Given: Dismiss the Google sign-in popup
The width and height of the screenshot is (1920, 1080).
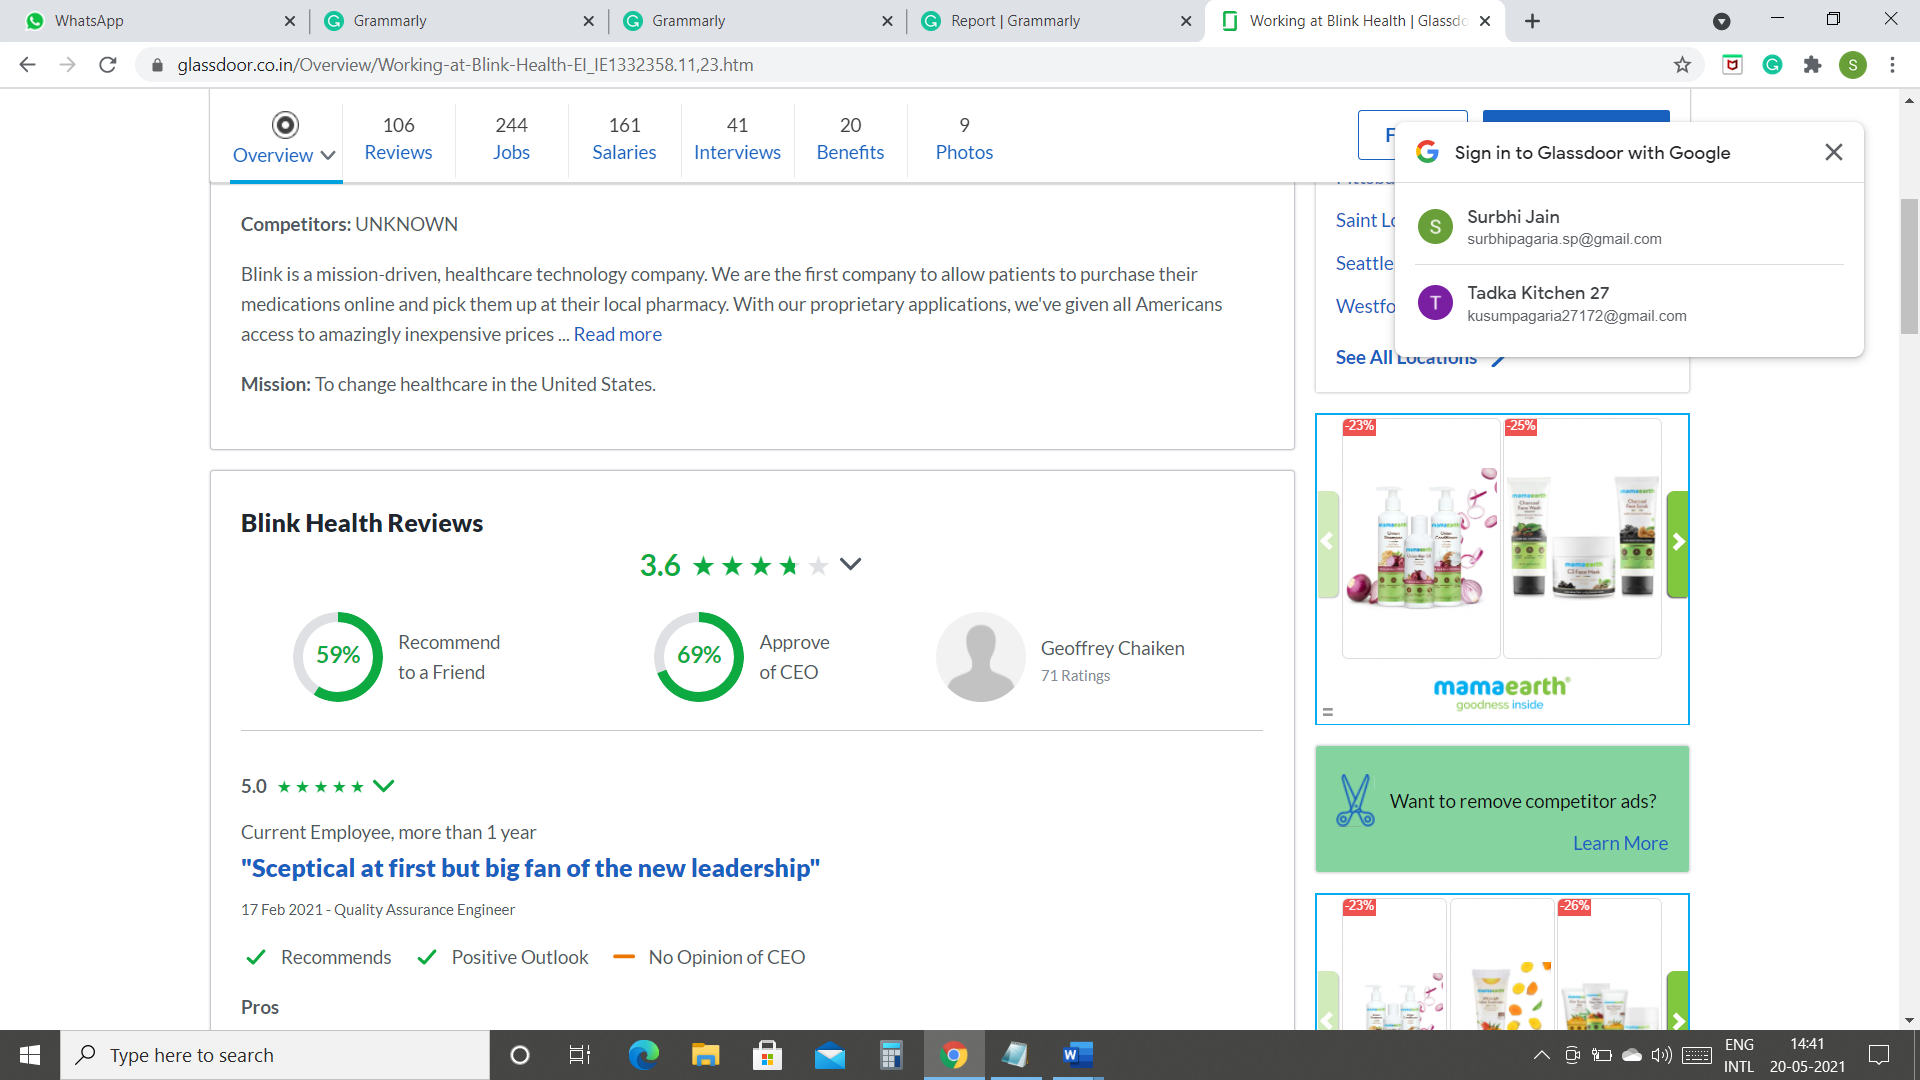Looking at the screenshot, I should 1833,152.
